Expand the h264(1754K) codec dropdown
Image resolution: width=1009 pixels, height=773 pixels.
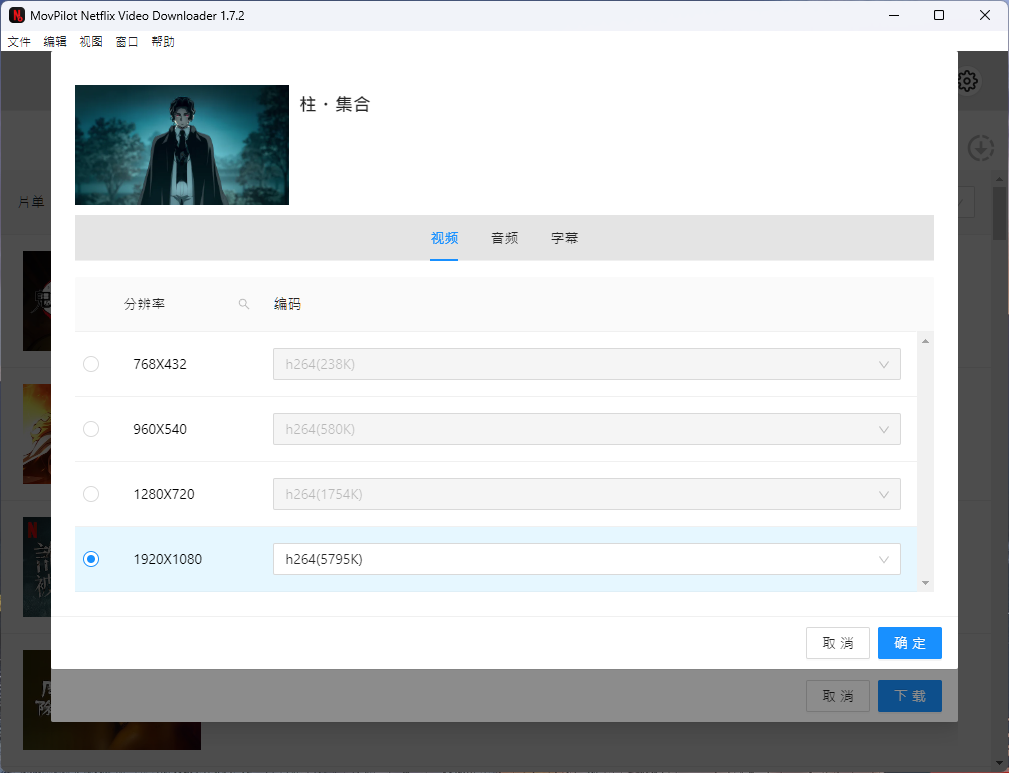pos(586,494)
